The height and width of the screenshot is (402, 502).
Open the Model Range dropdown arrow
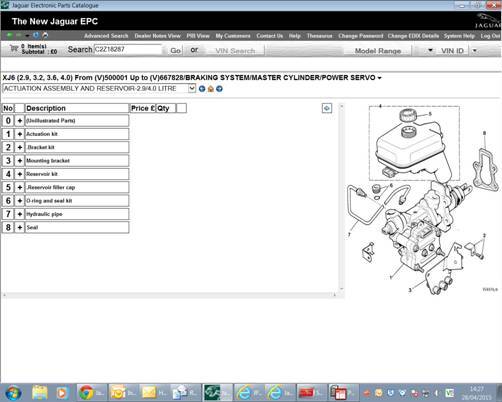point(430,50)
